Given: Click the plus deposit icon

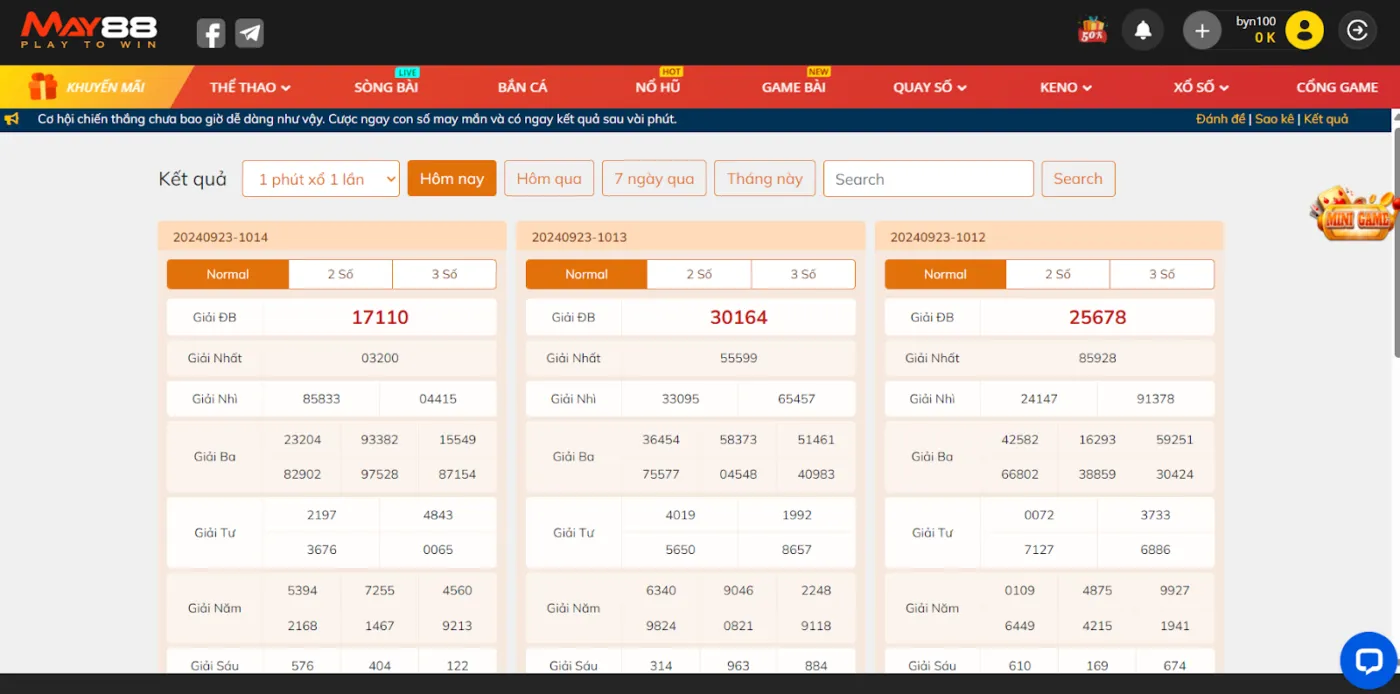Looking at the screenshot, I should point(1202,31).
